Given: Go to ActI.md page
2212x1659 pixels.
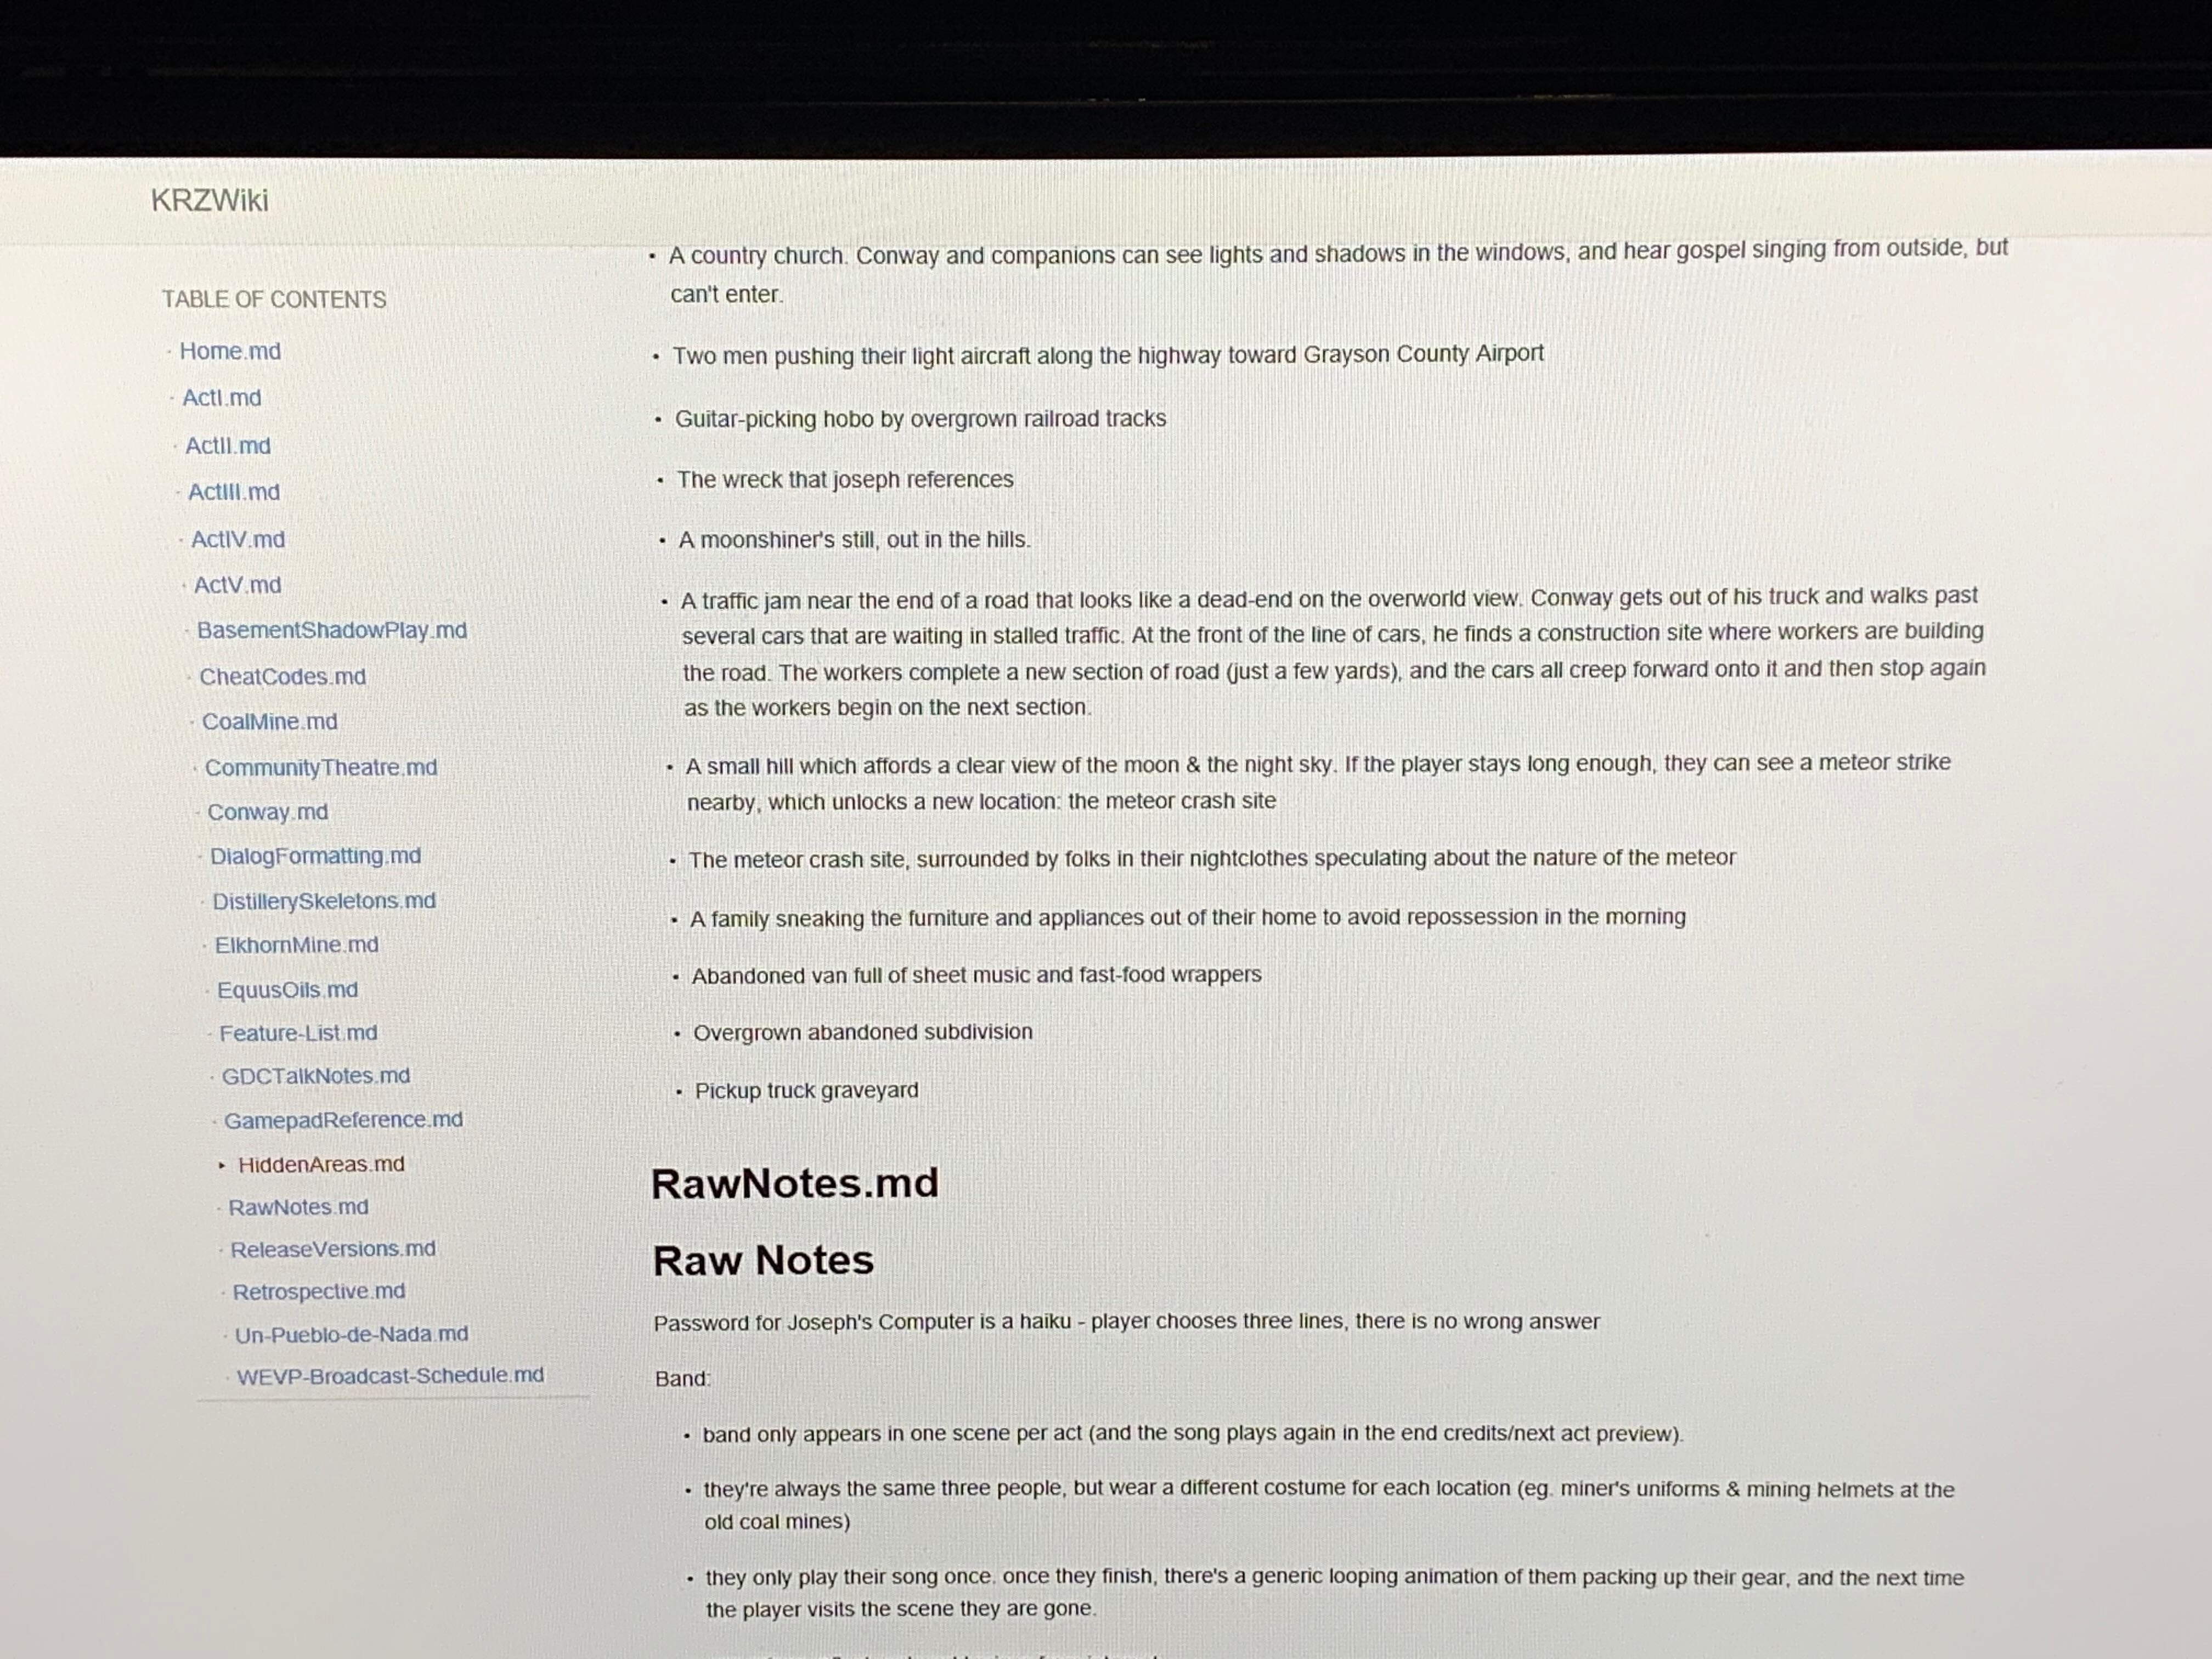Looking at the screenshot, I should point(221,398).
